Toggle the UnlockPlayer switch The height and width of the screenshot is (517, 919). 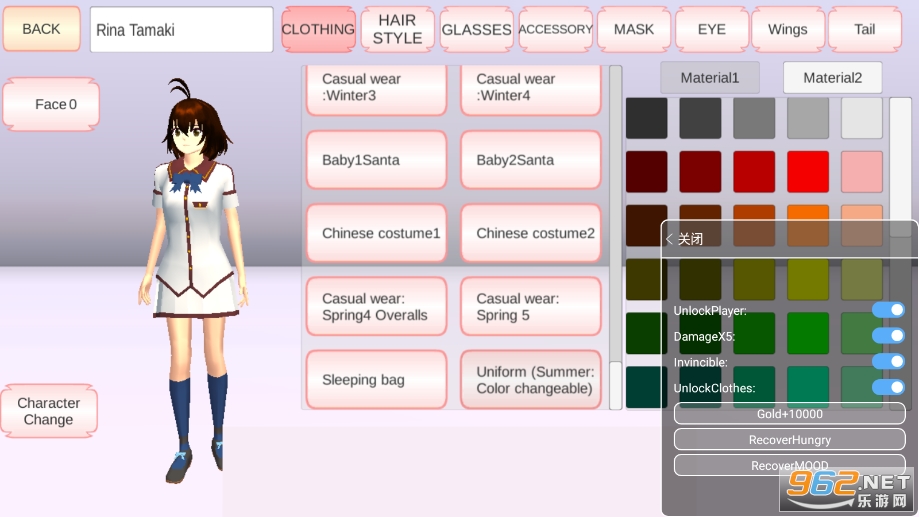click(x=887, y=310)
